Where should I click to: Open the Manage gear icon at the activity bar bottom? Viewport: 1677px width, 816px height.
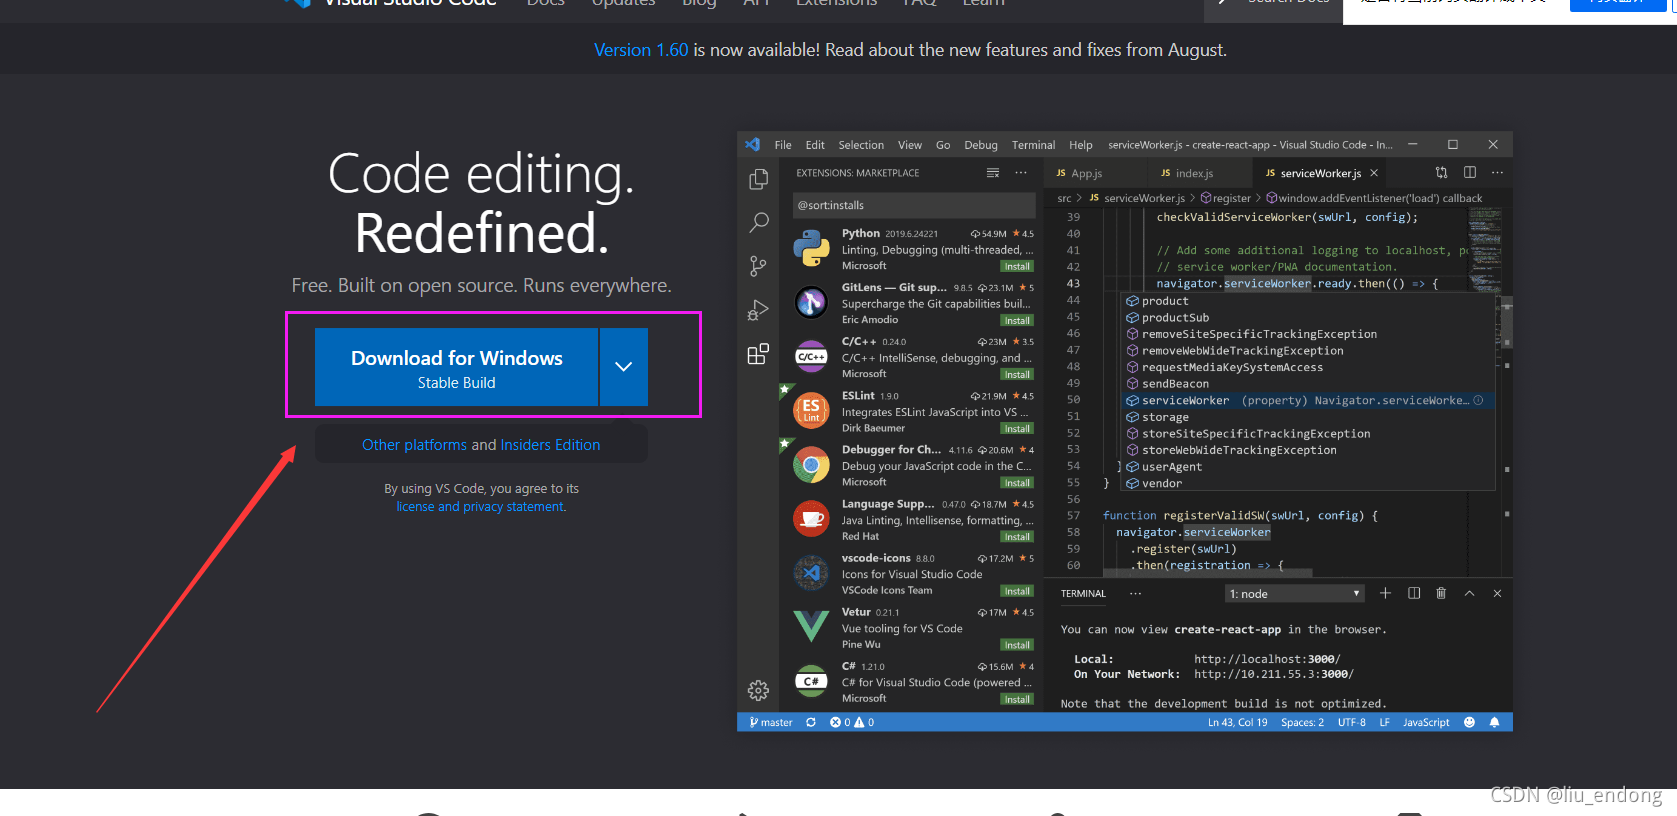758,690
